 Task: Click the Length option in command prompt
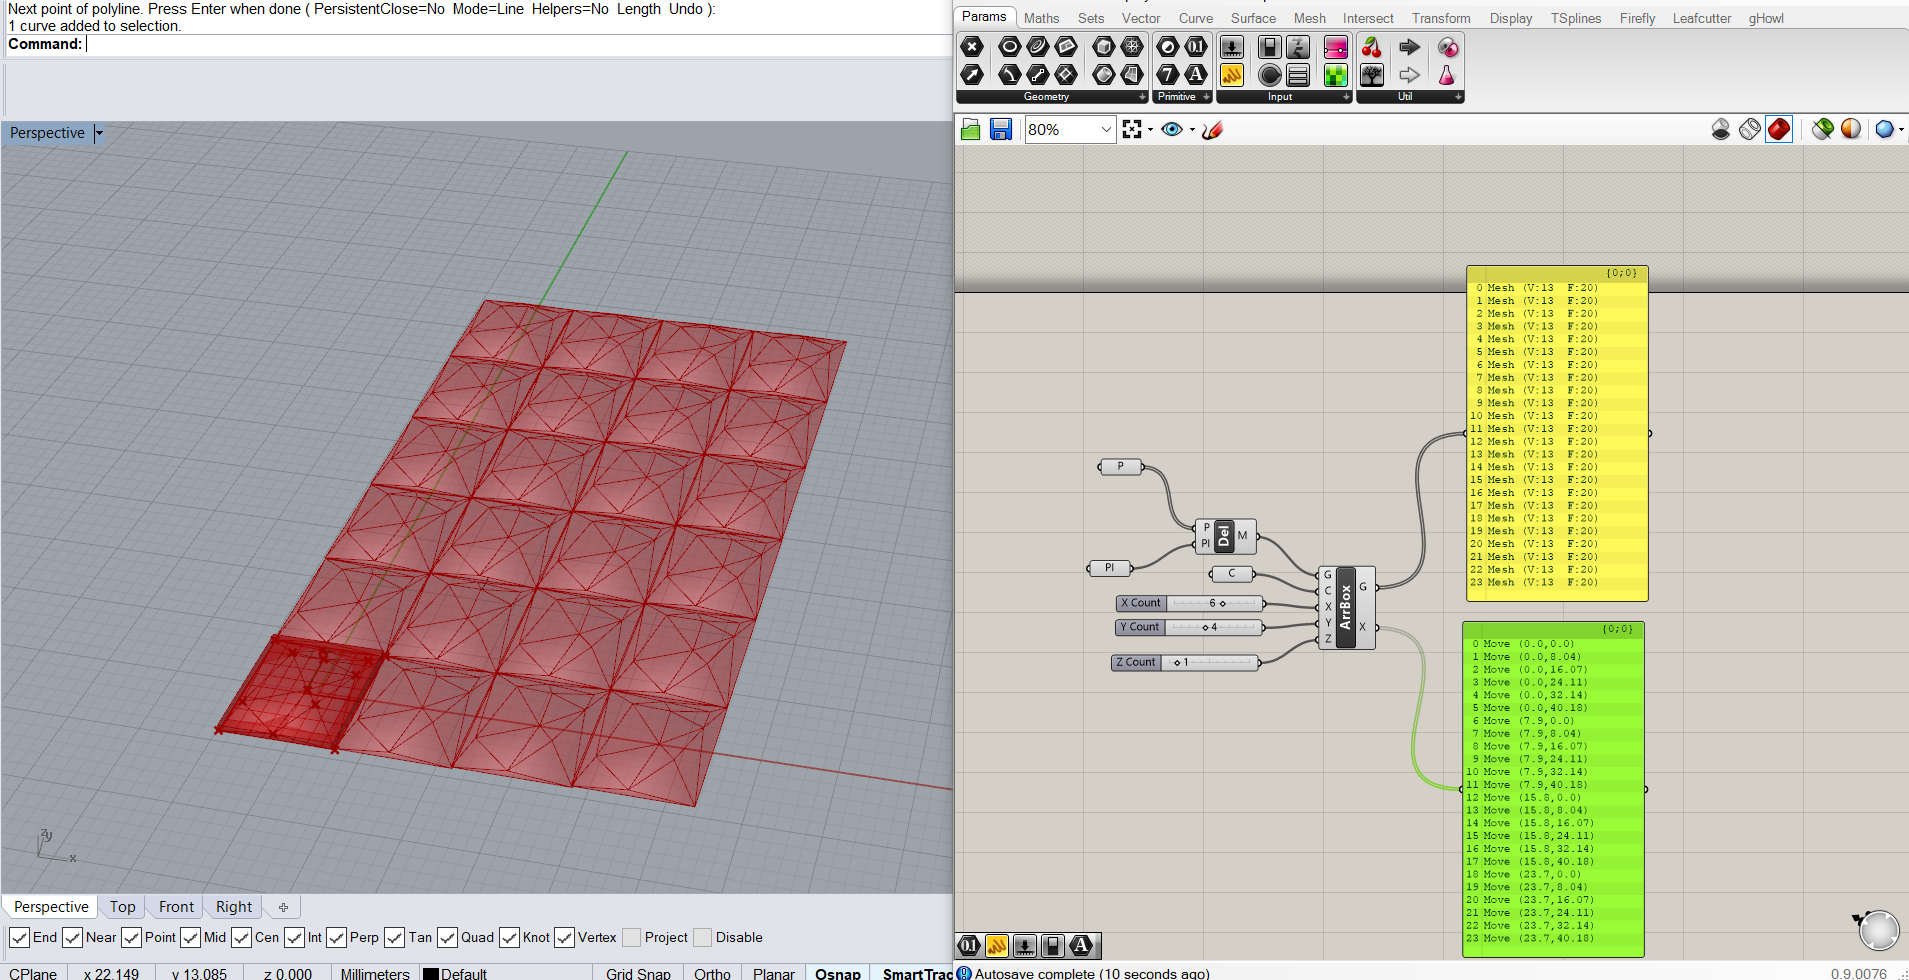(x=639, y=9)
